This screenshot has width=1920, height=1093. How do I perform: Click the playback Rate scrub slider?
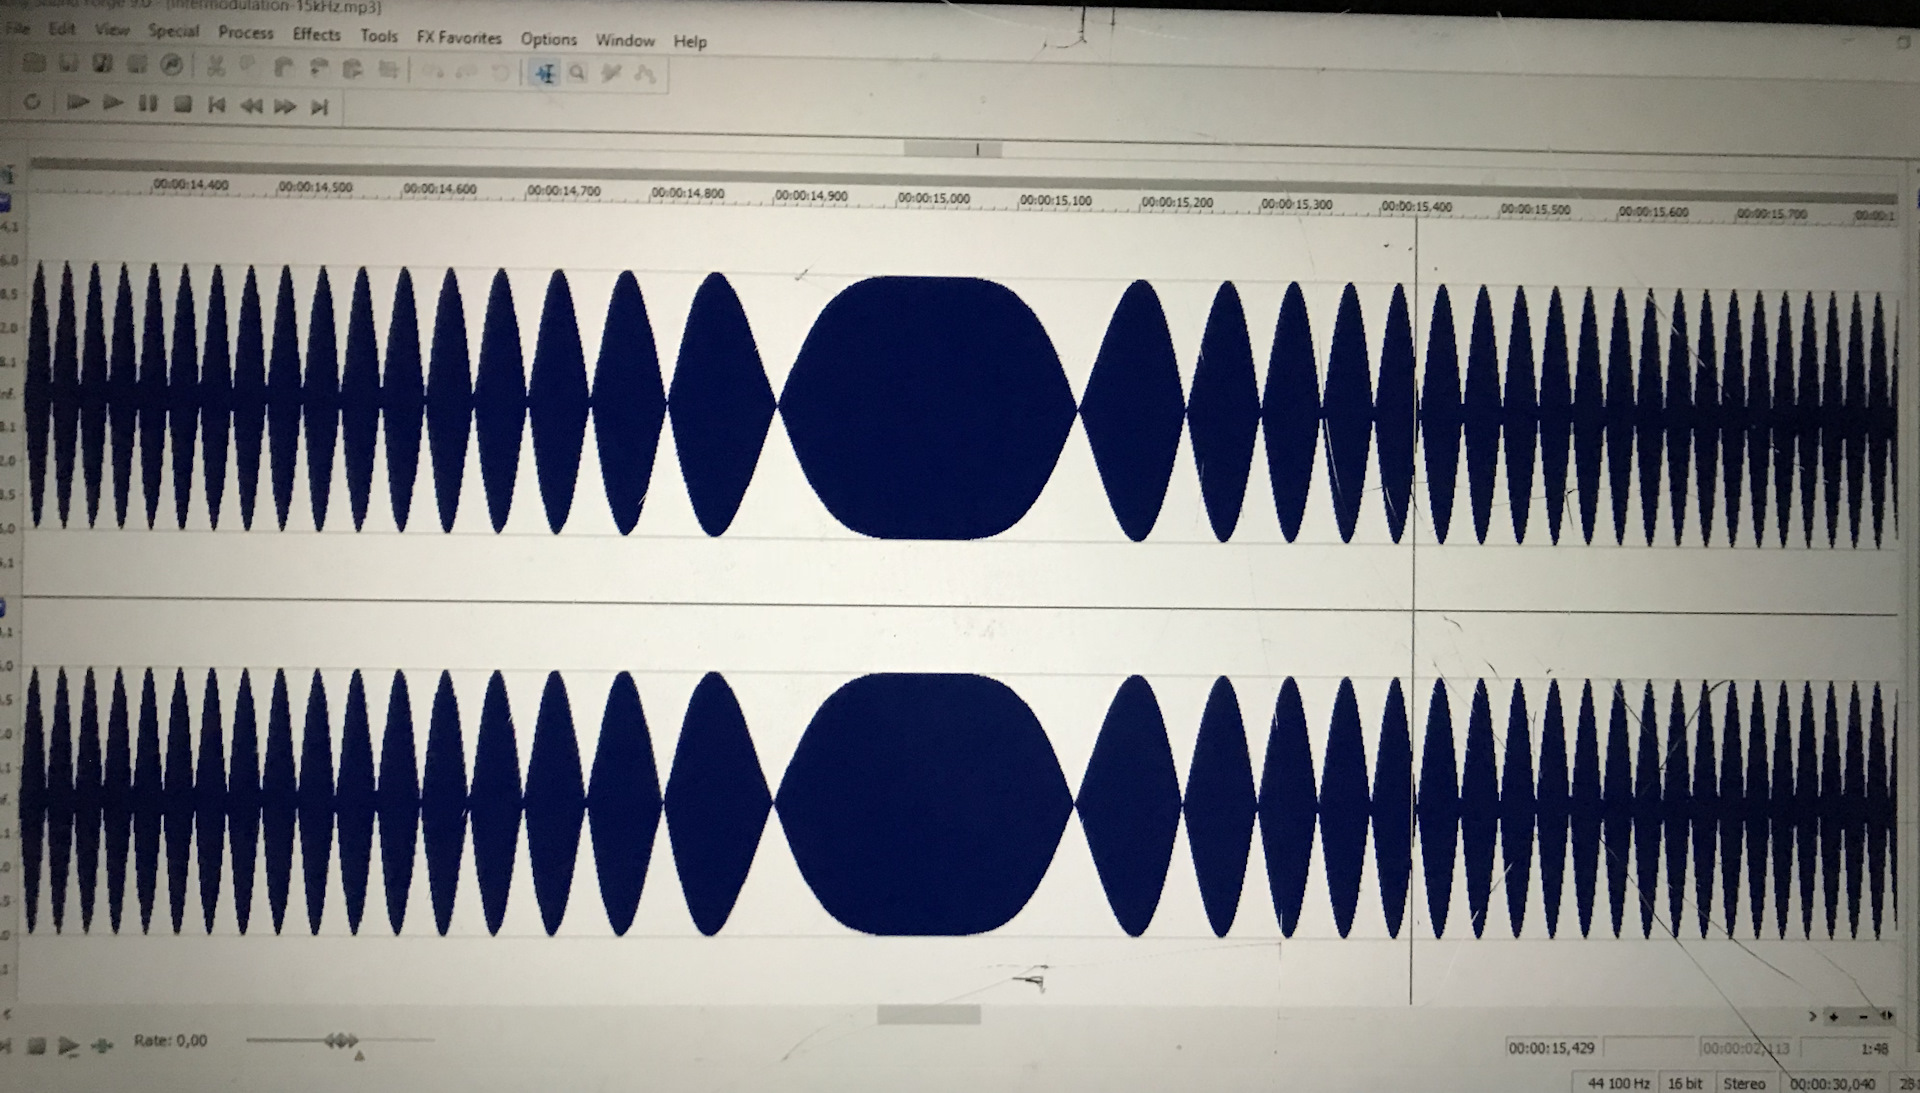[341, 1041]
